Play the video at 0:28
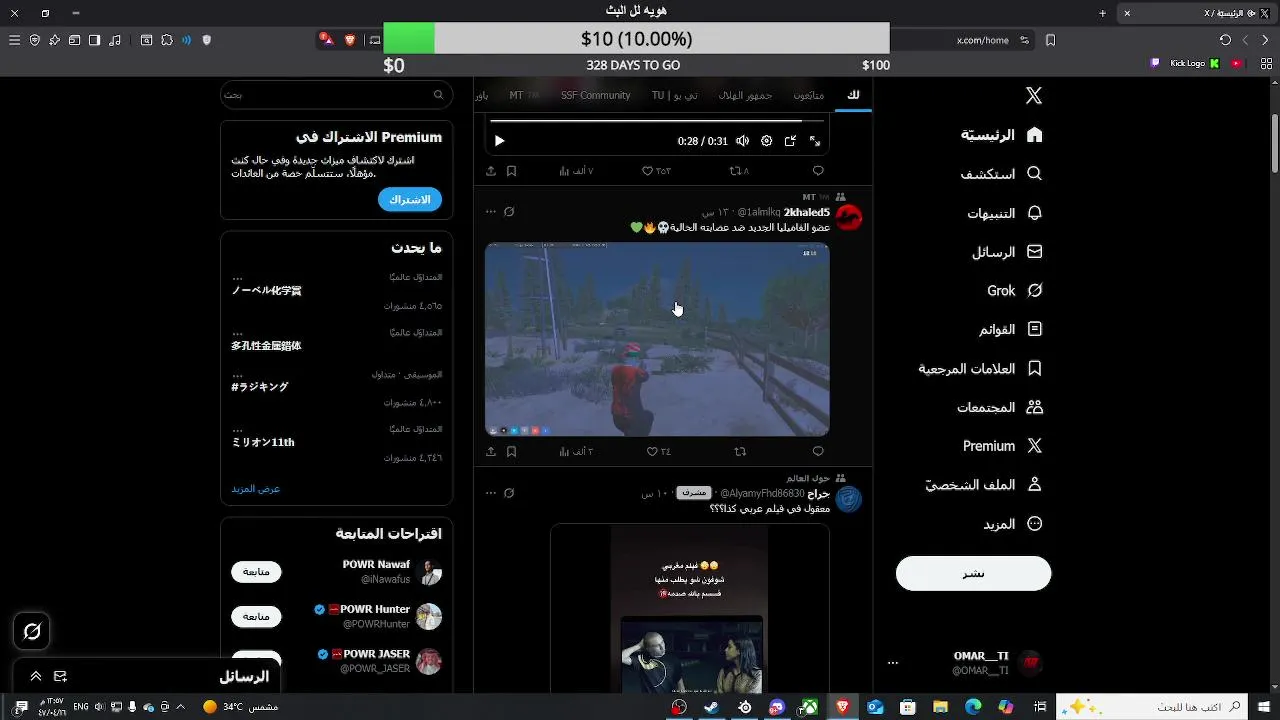The image size is (1280, 720). (x=500, y=141)
